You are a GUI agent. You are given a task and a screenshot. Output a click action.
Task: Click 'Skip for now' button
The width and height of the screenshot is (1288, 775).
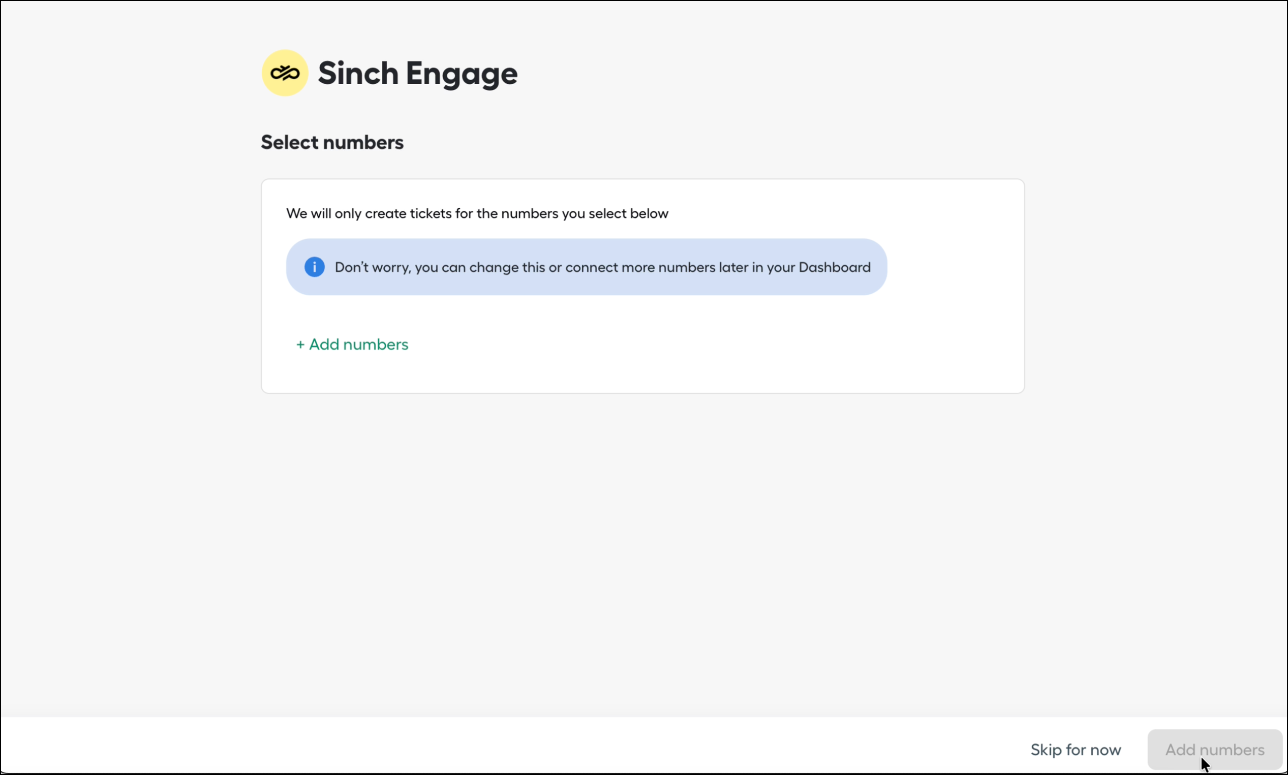1076,750
